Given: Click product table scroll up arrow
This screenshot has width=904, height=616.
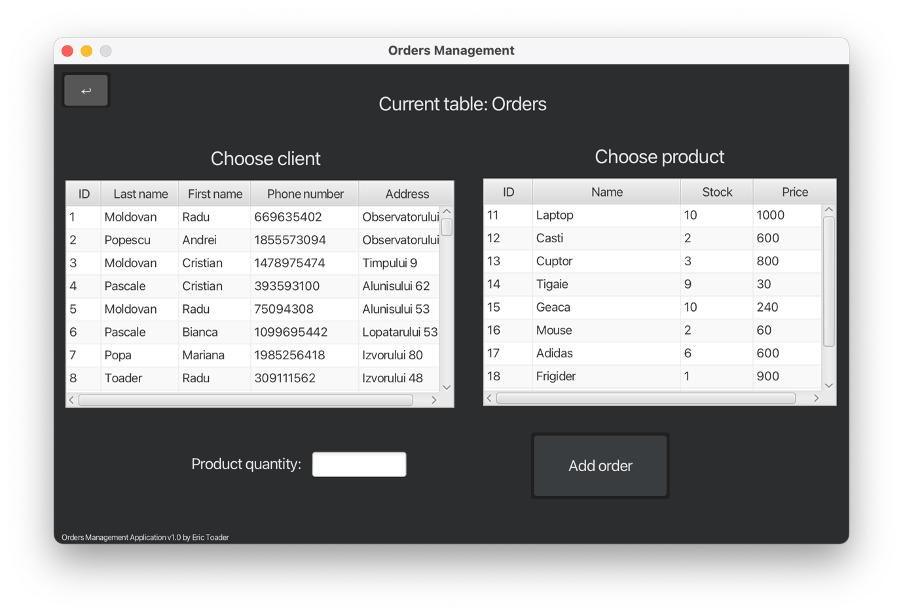Looking at the screenshot, I should tap(828, 210).
